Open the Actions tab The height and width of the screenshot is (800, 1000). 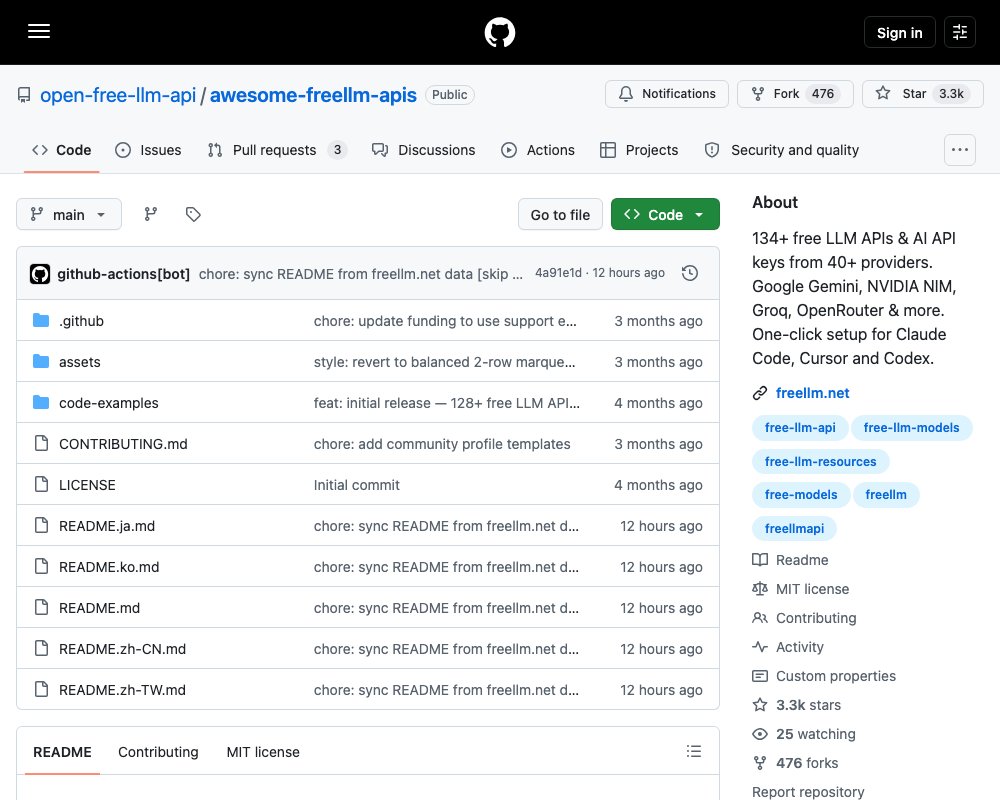pyautogui.click(x=538, y=150)
